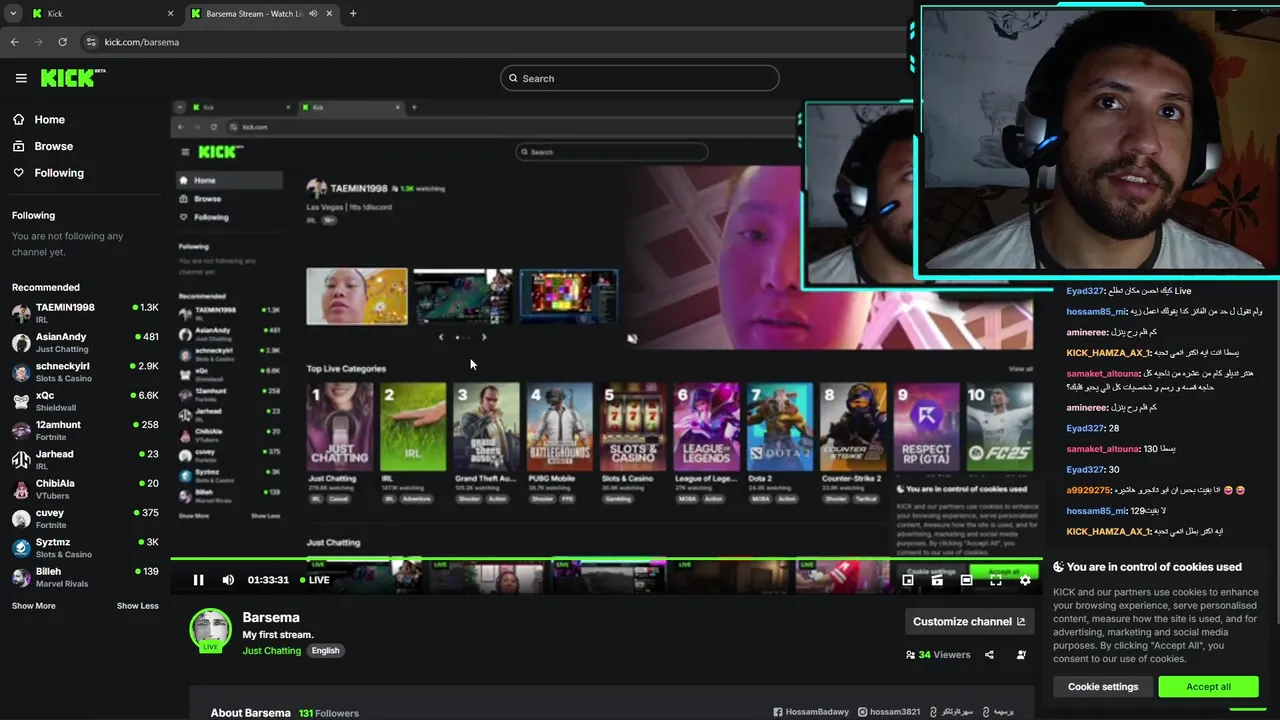Click the share icon beside viewers
The image size is (1280, 720).
[x=989, y=655]
